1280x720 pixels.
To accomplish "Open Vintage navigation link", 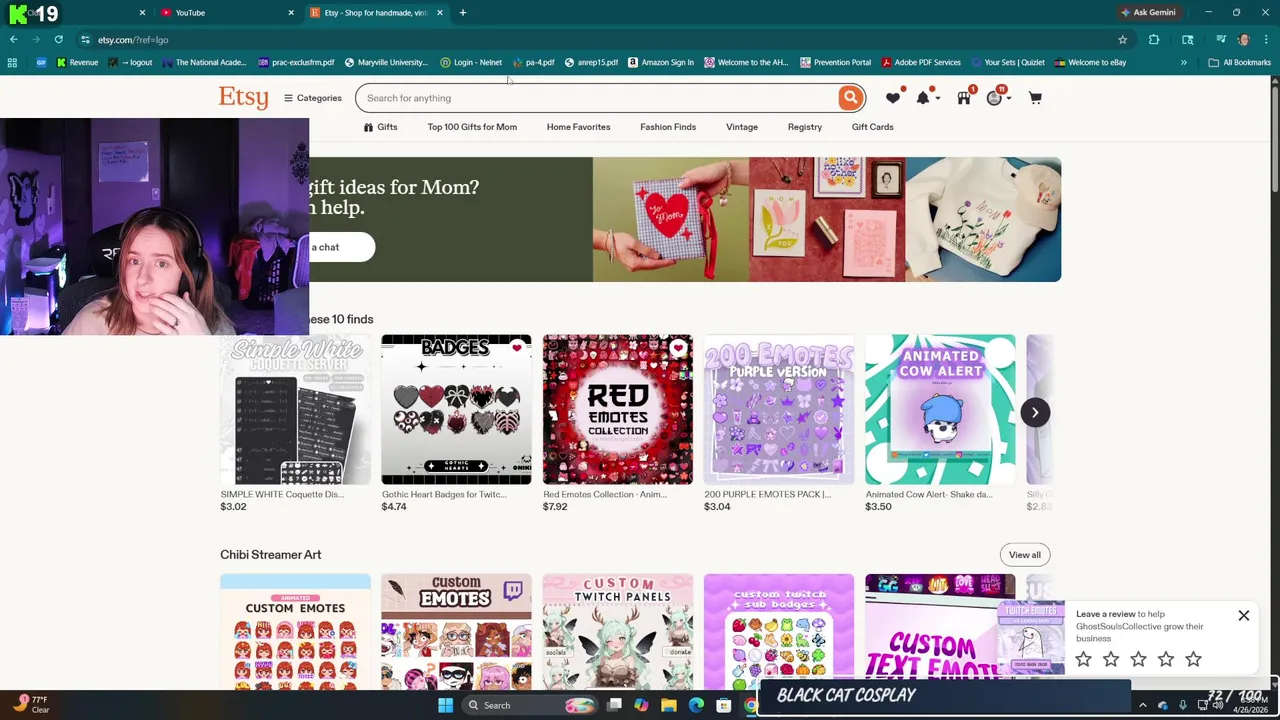I will click(x=742, y=127).
